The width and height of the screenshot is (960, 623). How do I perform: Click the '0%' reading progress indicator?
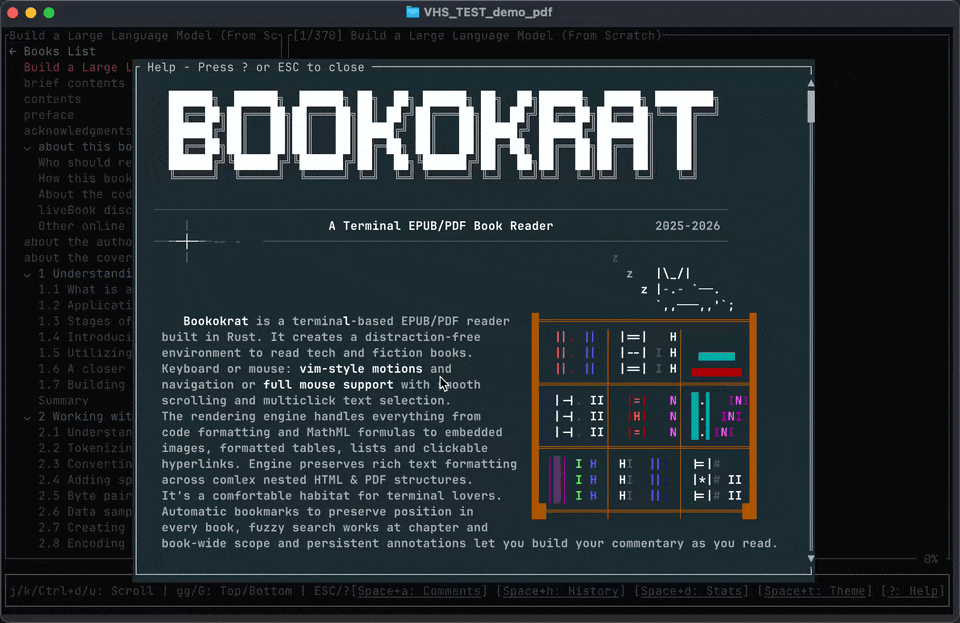click(931, 559)
